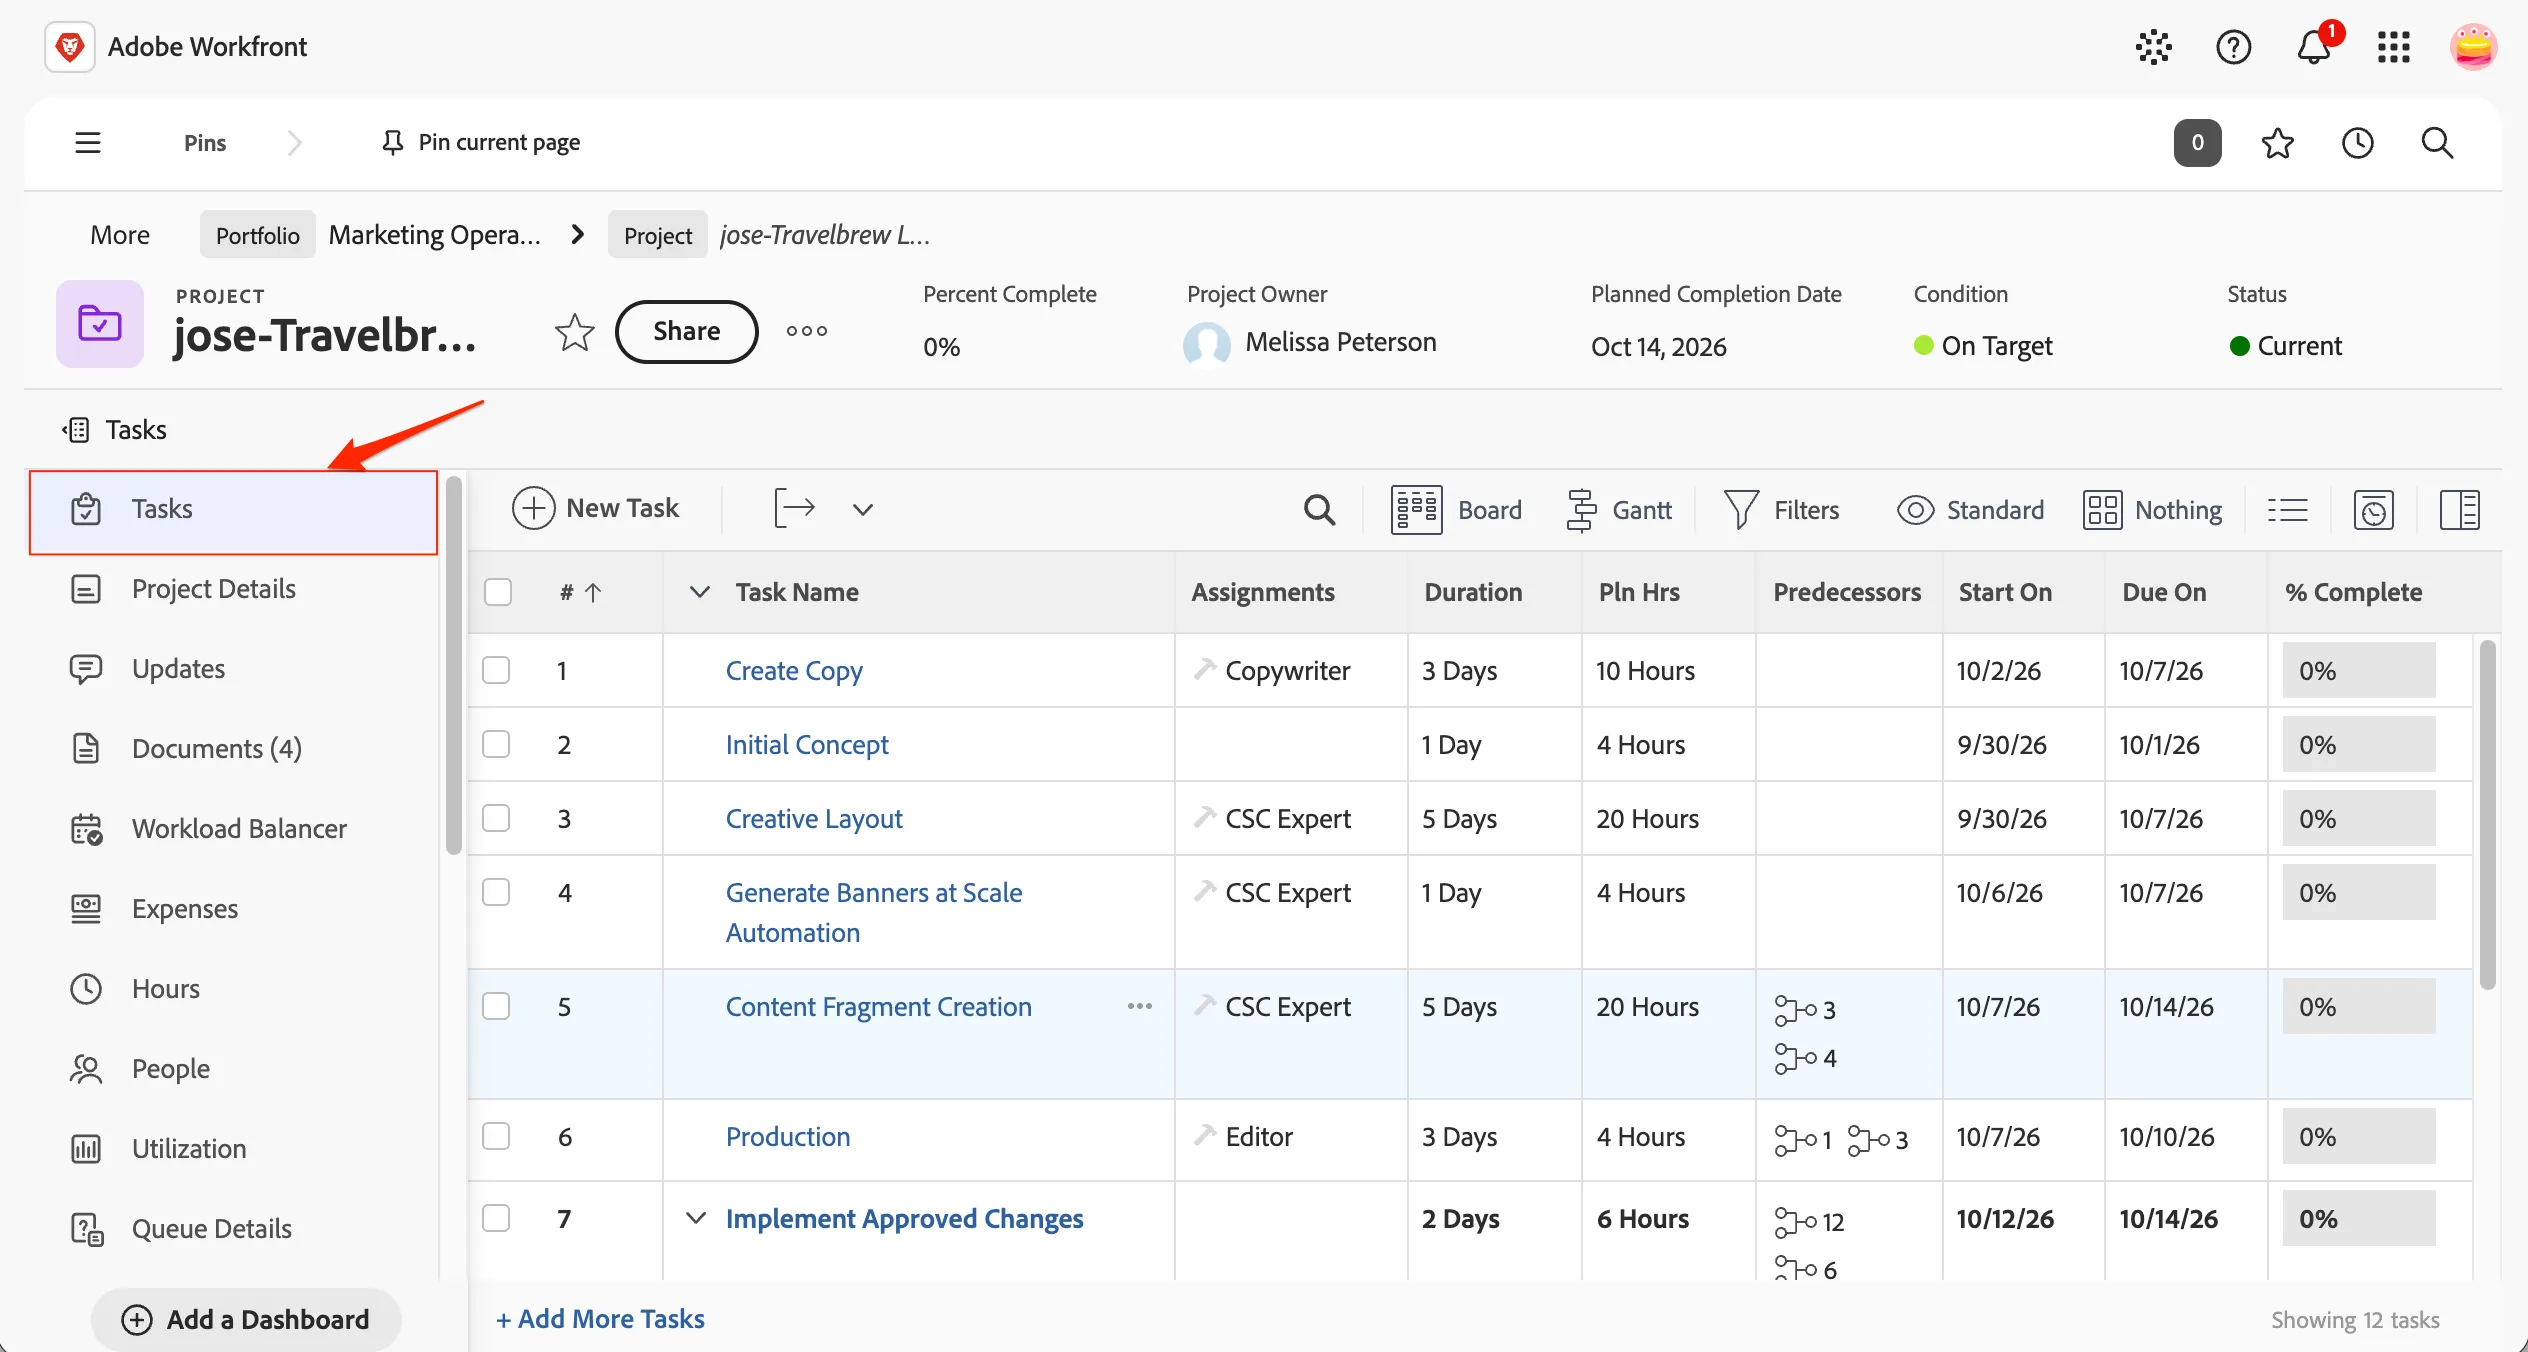Check the Implement Approved Changes checkbox
The image size is (2528, 1352).
(x=496, y=1218)
